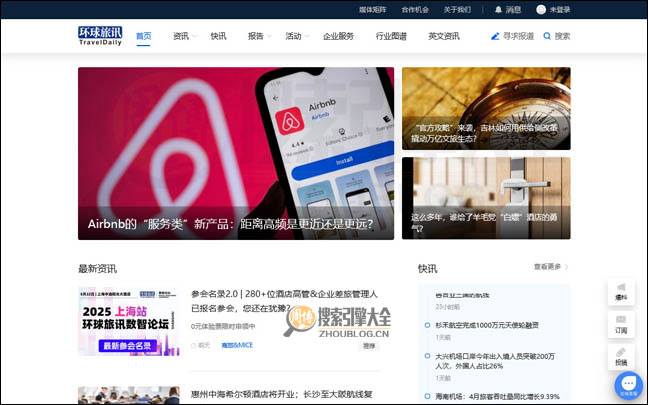The width and height of the screenshot is (648, 405).
Task: Click the 搜索 magnifier icon
Action: click(547, 36)
